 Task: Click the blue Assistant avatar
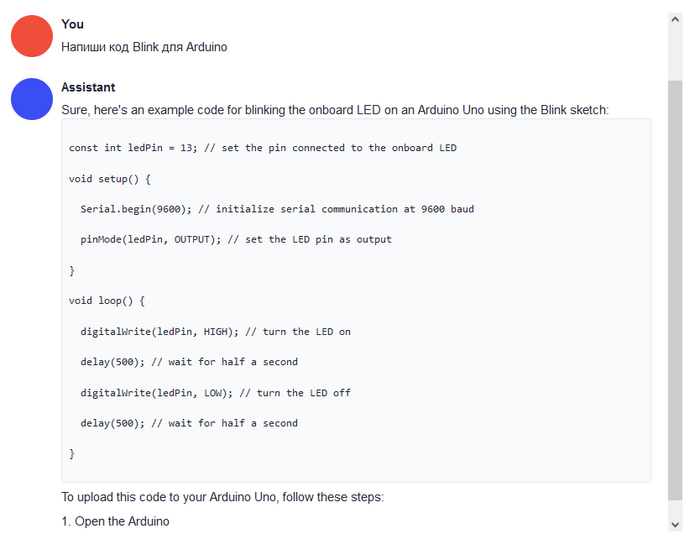click(x=31, y=99)
